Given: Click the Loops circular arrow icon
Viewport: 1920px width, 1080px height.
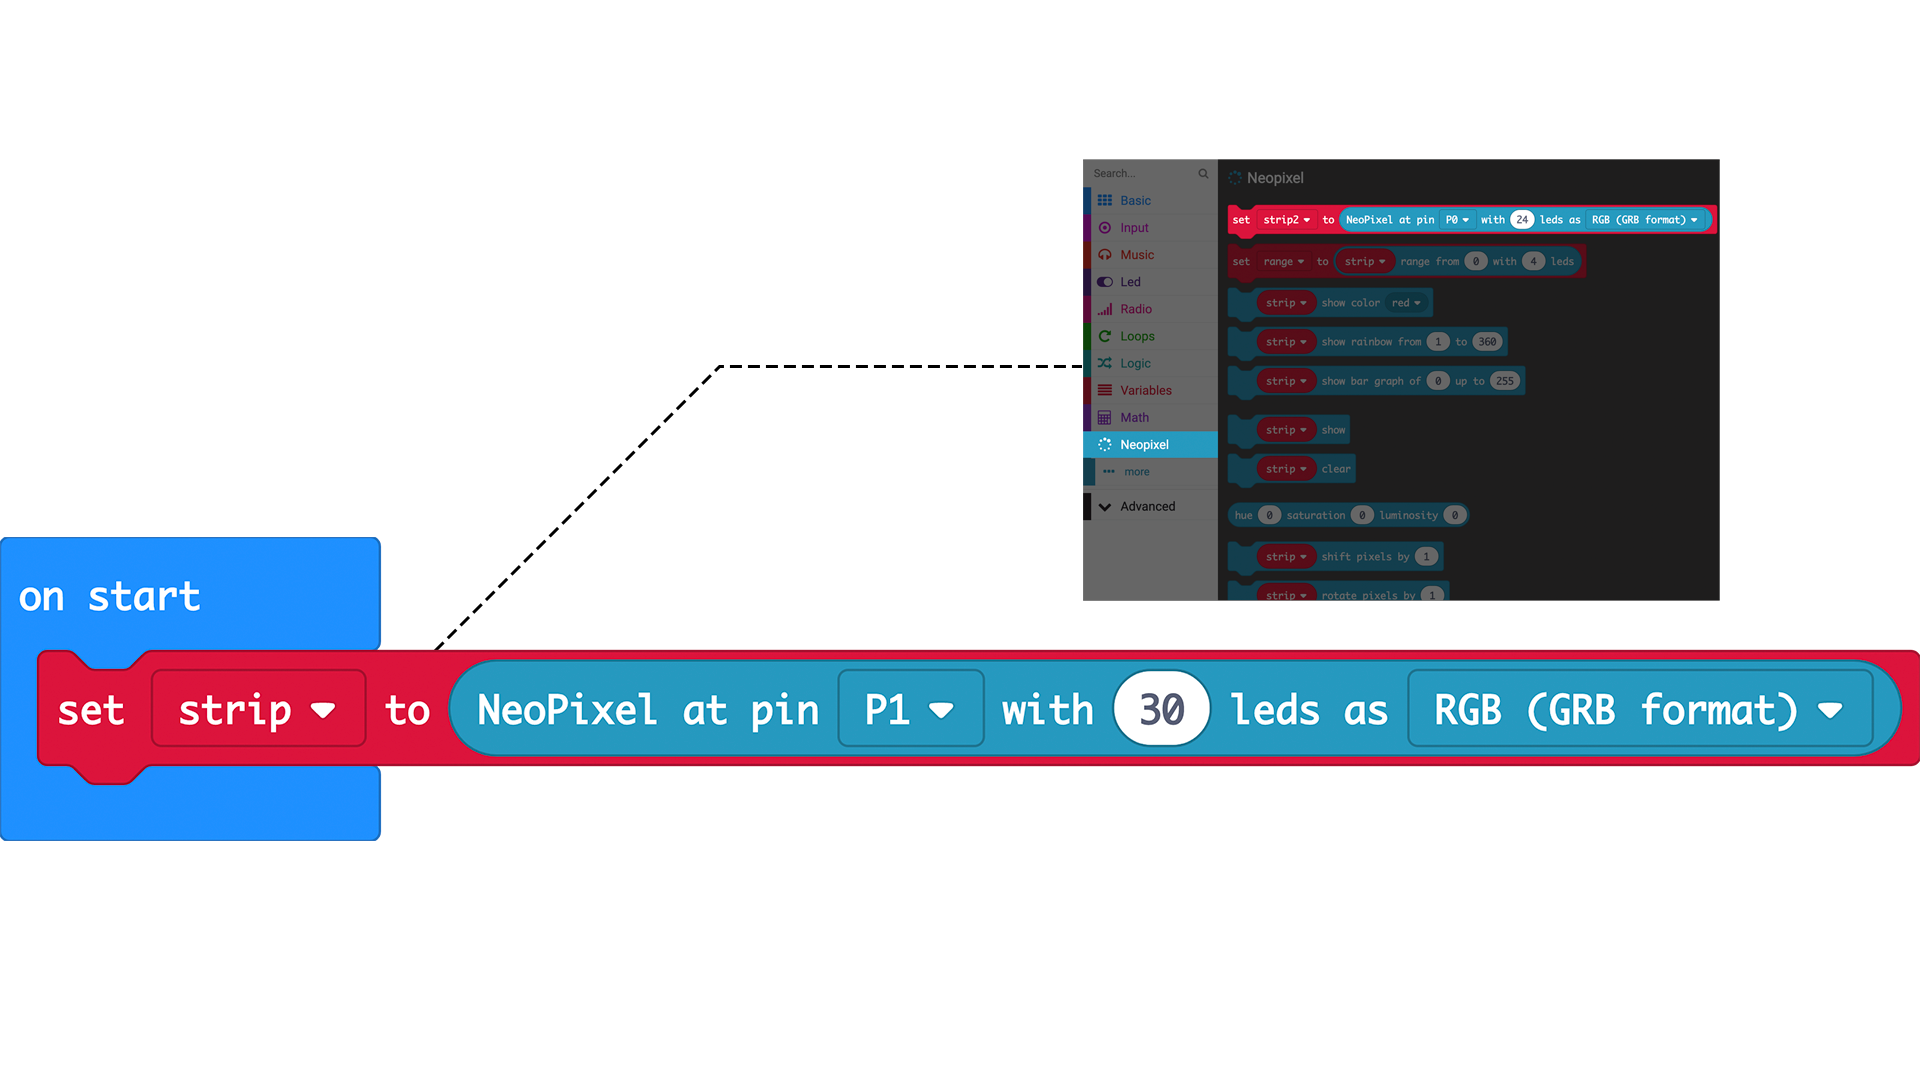Looking at the screenshot, I should pos(1105,336).
